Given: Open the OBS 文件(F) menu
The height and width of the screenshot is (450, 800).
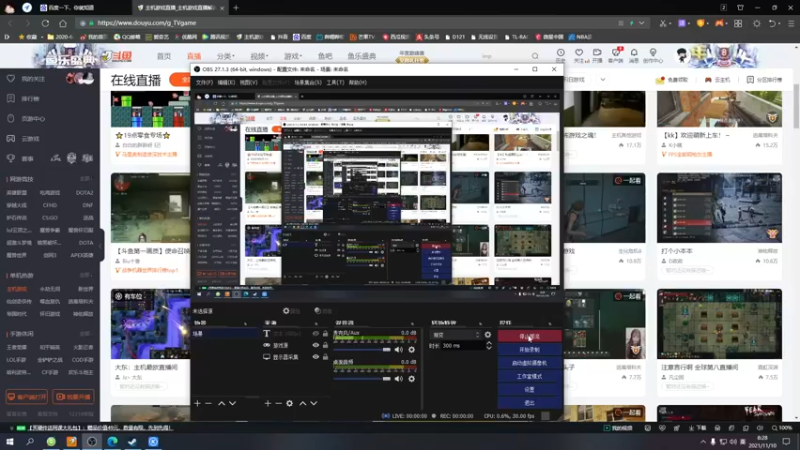Looking at the screenshot, I should (204, 82).
